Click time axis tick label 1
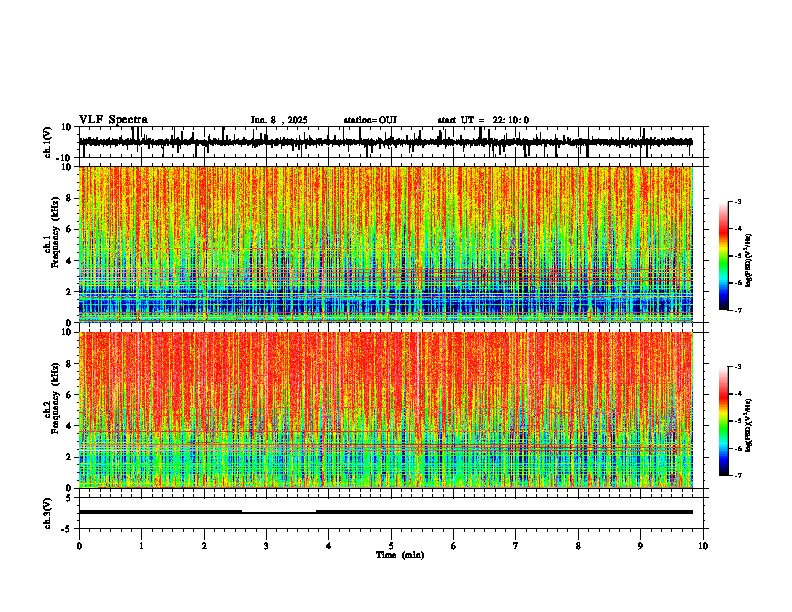 [x=141, y=545]
